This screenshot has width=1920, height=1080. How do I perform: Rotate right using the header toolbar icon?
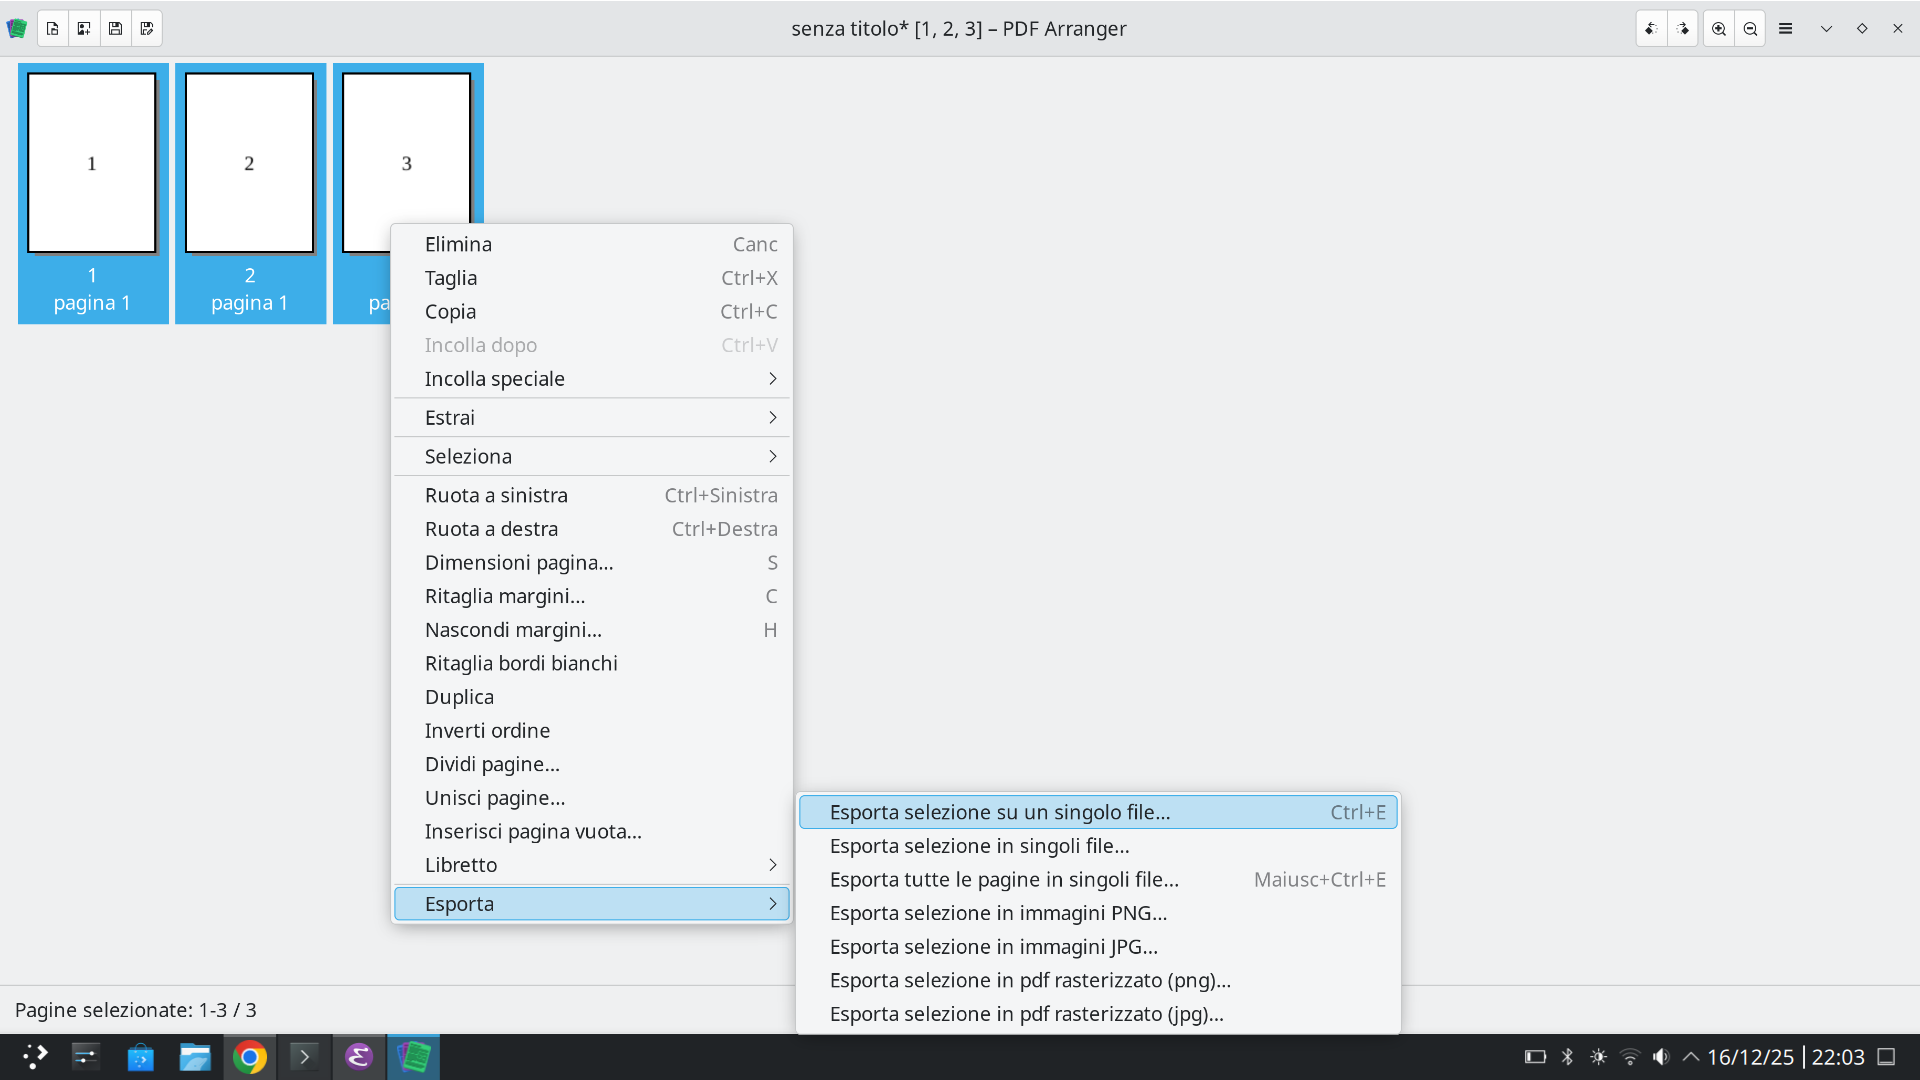point(1684,29)
